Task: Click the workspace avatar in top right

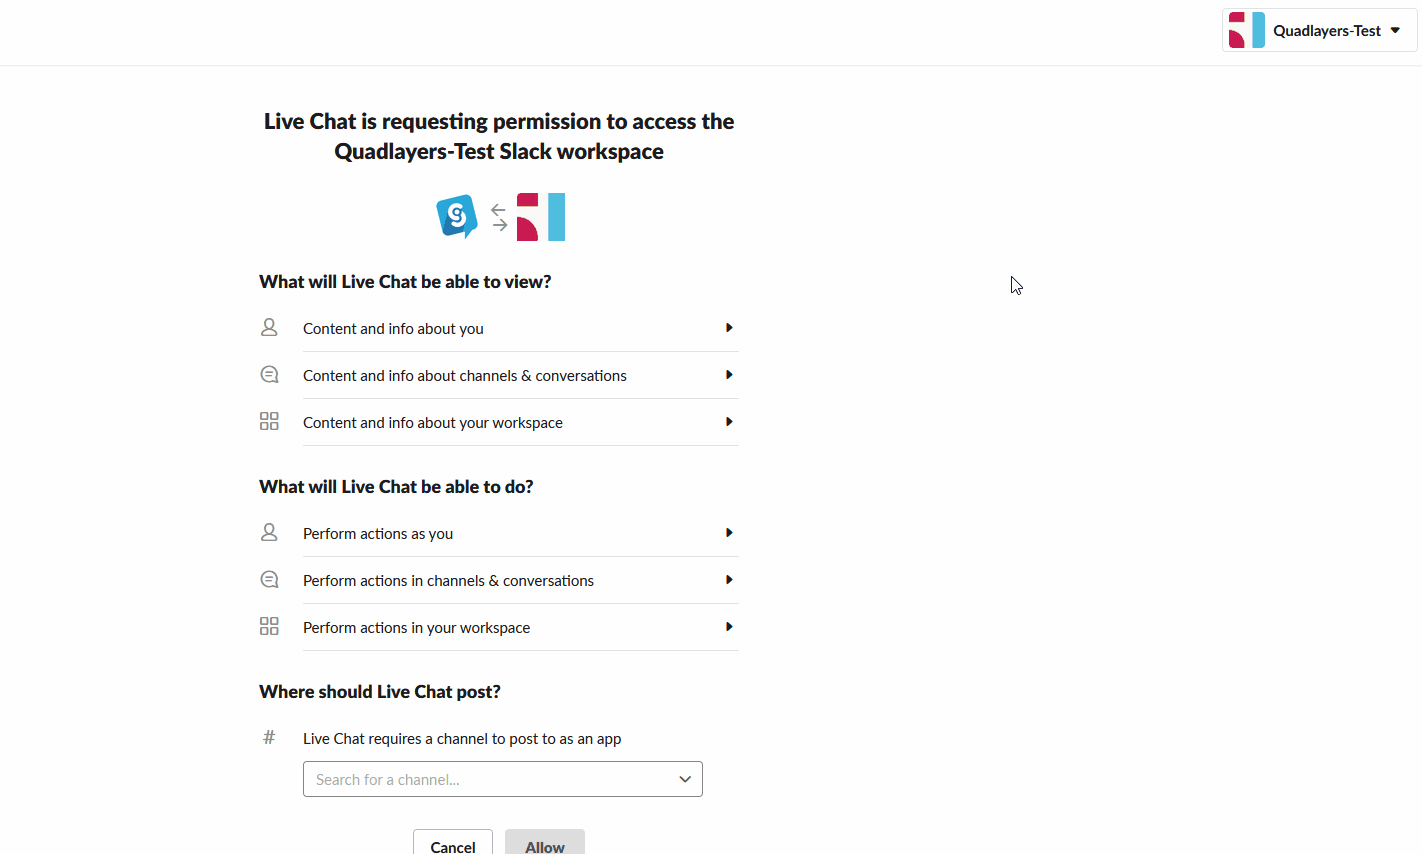Action: [1247, 30]
